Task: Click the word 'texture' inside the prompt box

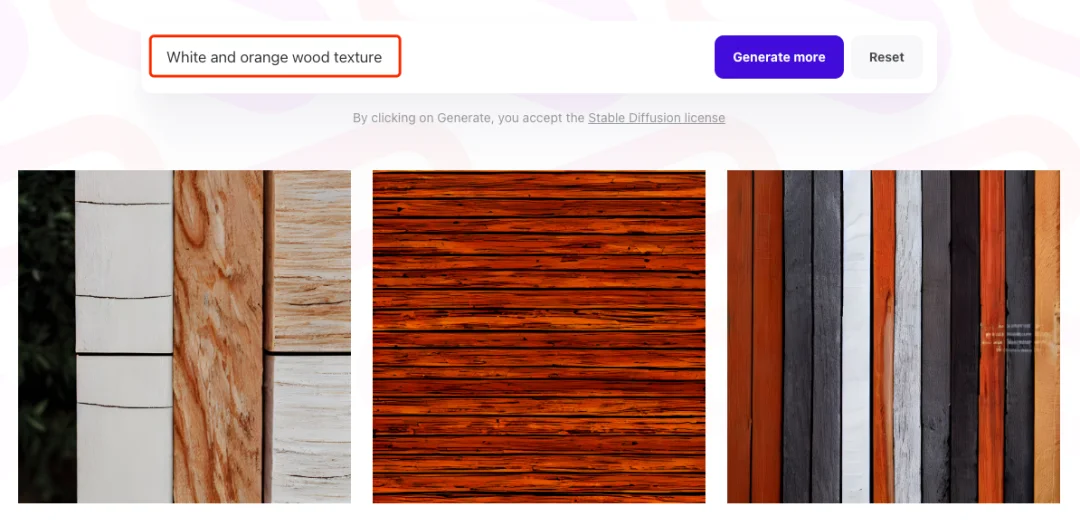Action: click(357, 57)
